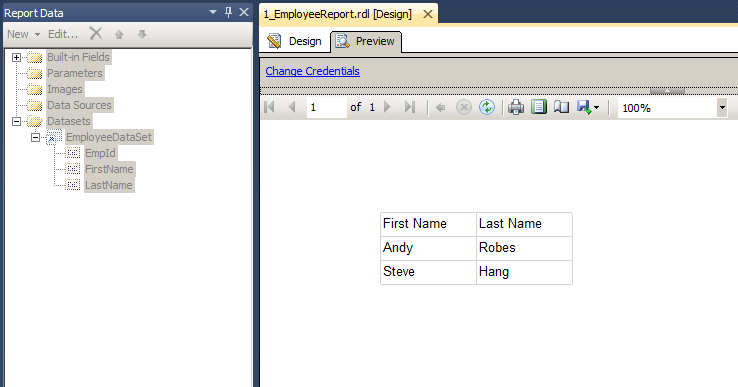Image resolution: width=738 pixels, height=387 pixels.
Task: Toggle print layout view
Action: click(539, 107)
